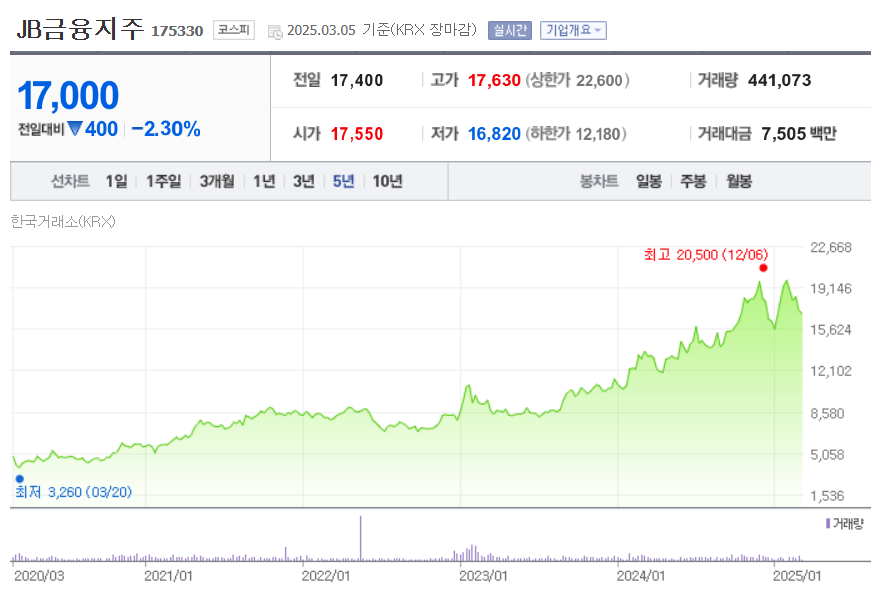
Task: Click the 2024/01 x-axis label
Action: tap(640, 576)
